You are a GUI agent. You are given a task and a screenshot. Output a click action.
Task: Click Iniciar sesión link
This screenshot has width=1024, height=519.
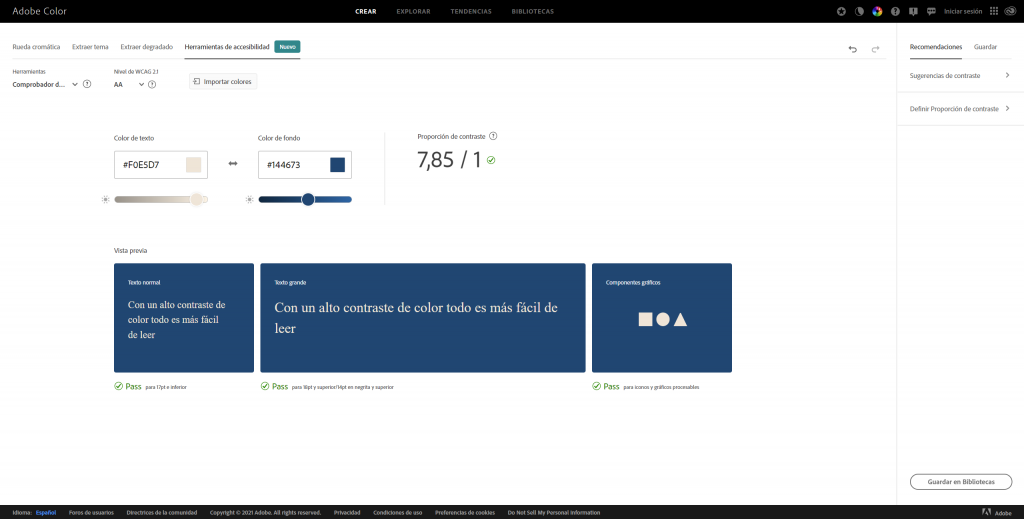pos(963,11)
